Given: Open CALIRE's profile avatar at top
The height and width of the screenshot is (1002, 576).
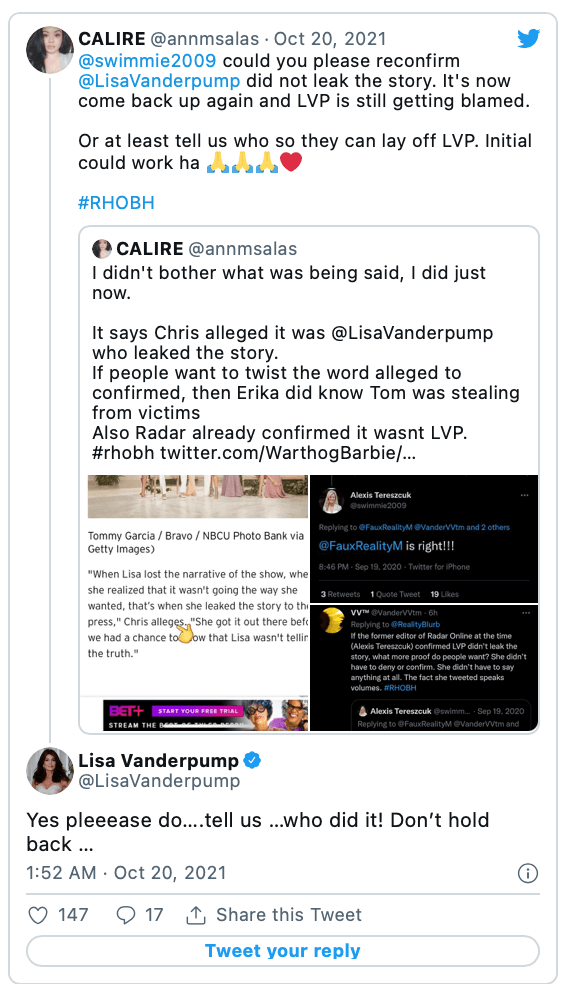Looking at the screenshot, I should pyautogui.click(x=50, y=50).
